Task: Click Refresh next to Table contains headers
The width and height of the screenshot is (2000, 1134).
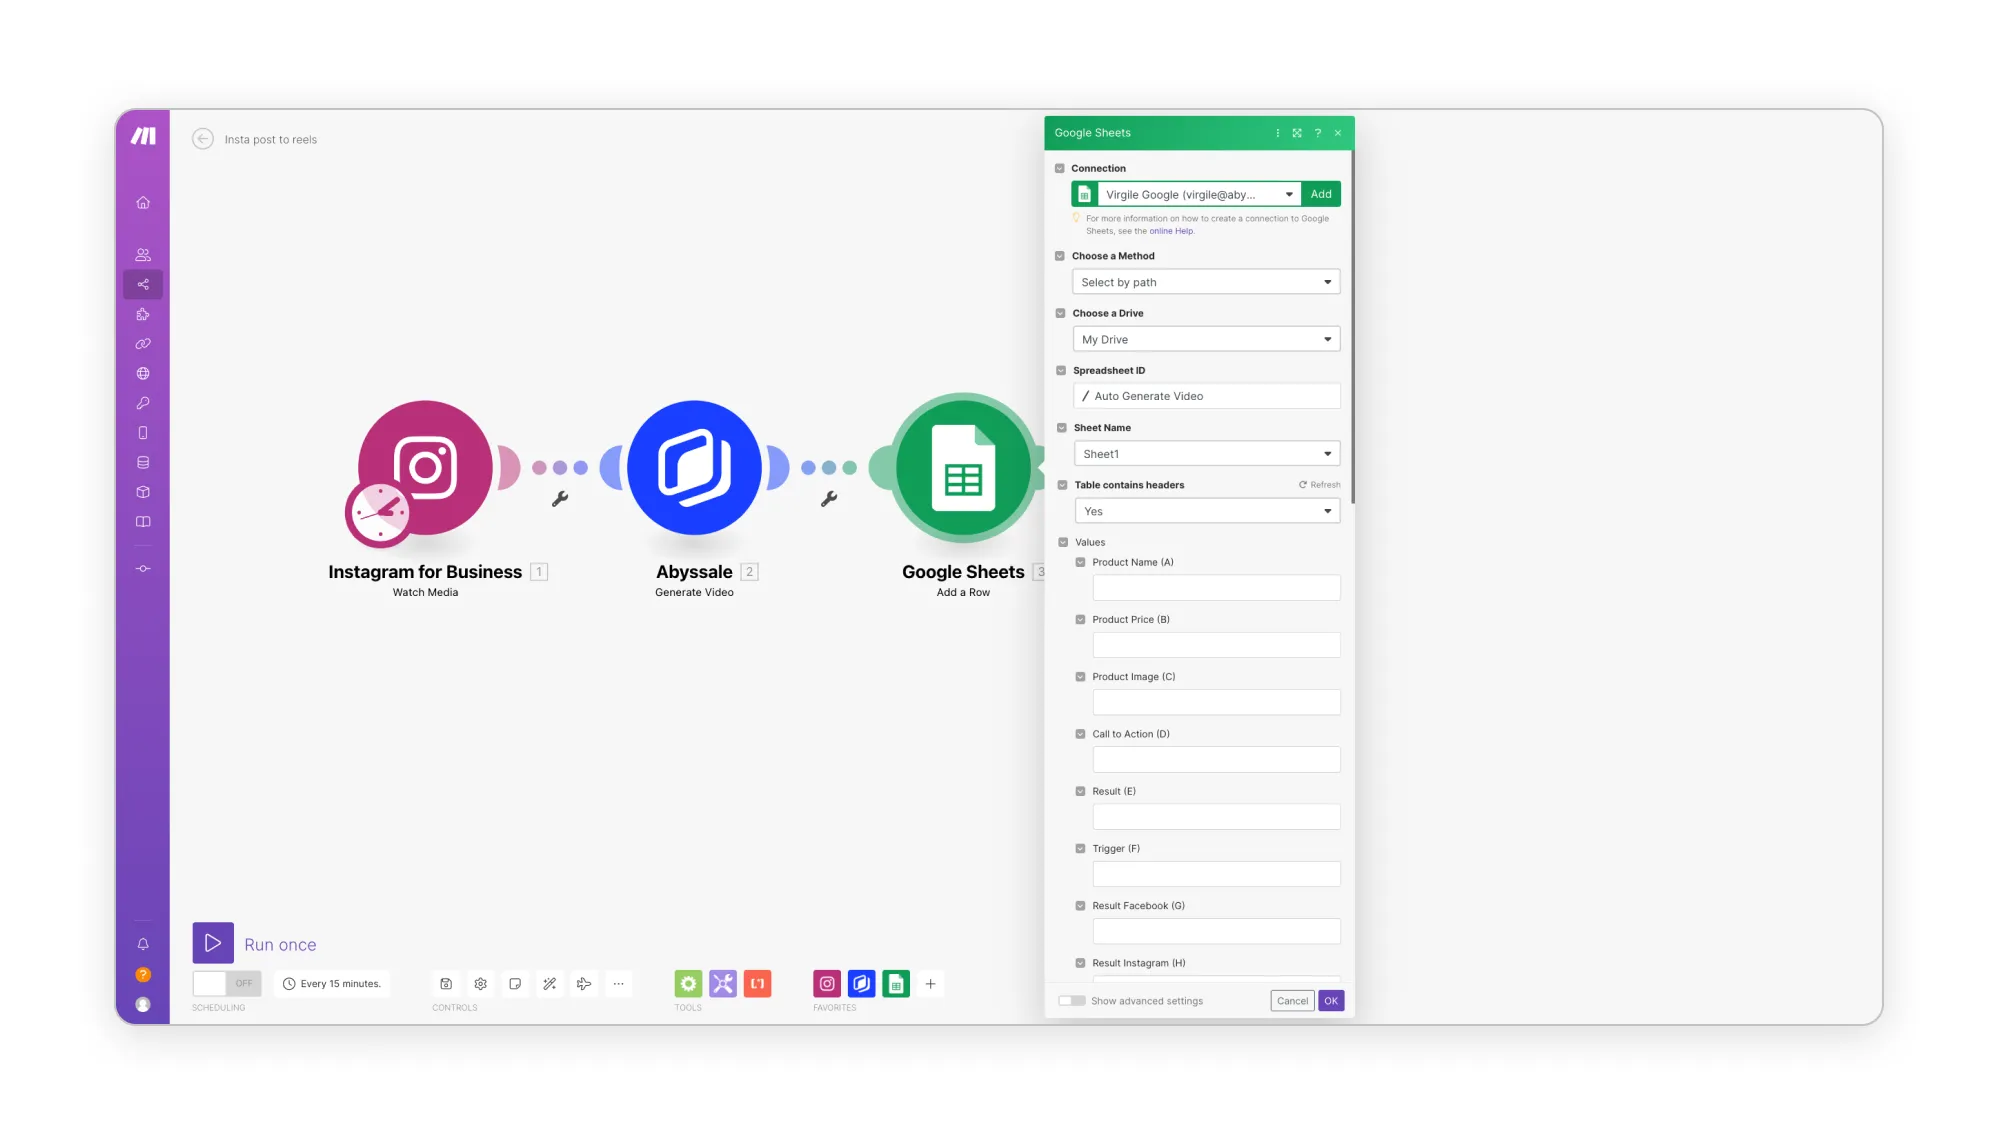Action: coord(1320,485)
